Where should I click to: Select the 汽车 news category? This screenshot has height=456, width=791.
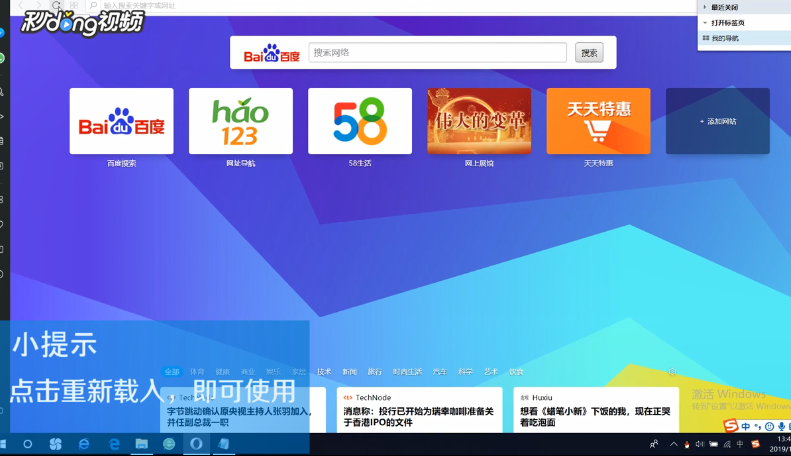pos(439,372)
